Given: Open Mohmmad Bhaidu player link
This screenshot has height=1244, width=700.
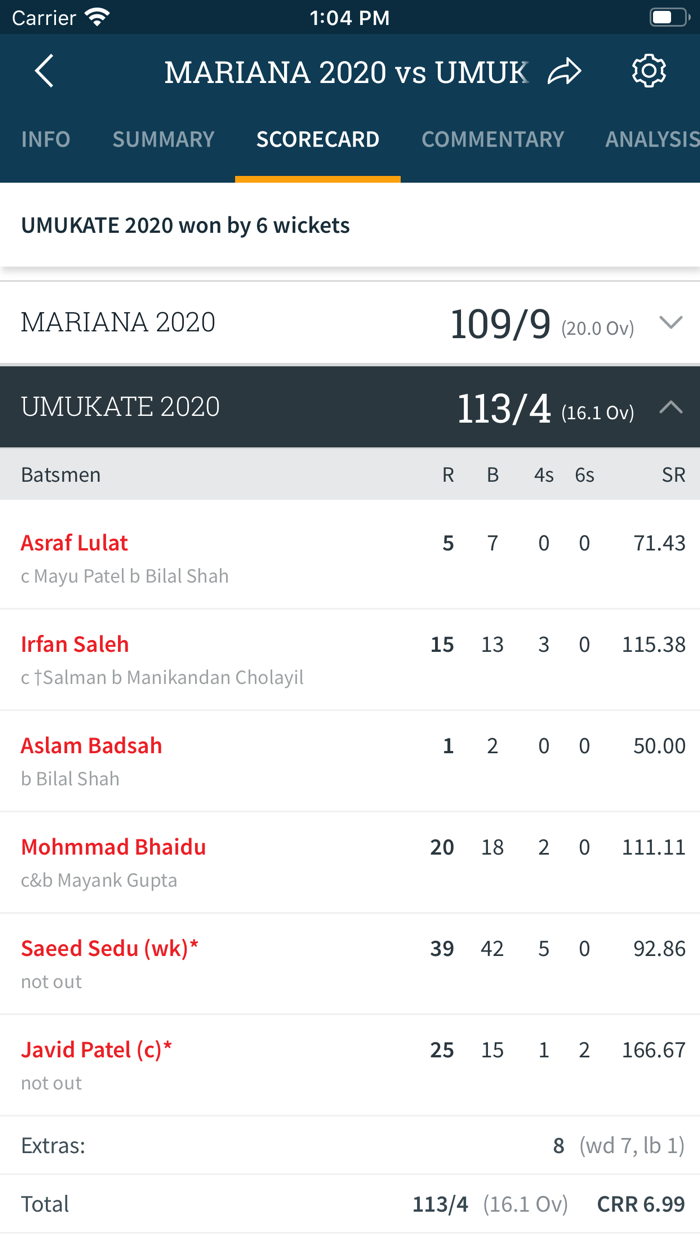Looking at the screenshot, I should [x=113, y=847].
